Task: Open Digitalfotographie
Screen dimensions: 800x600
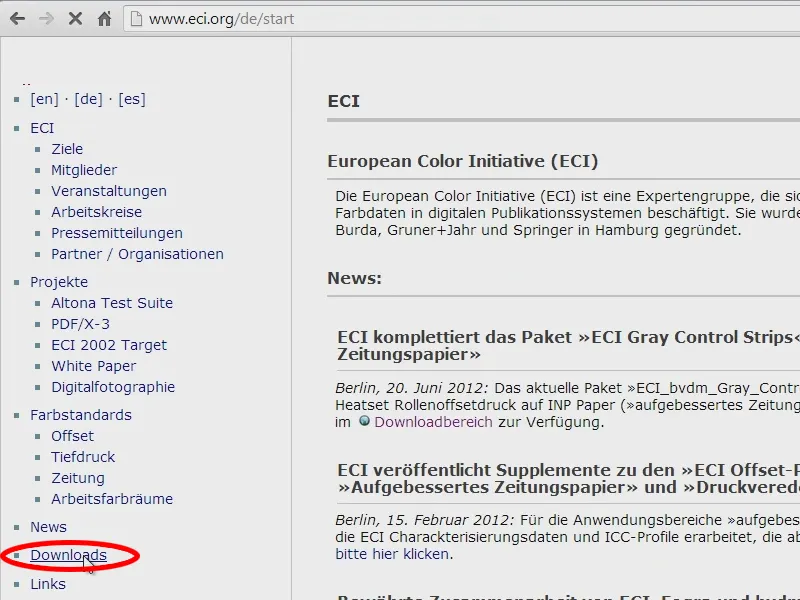Action: [x=113, y=387]
